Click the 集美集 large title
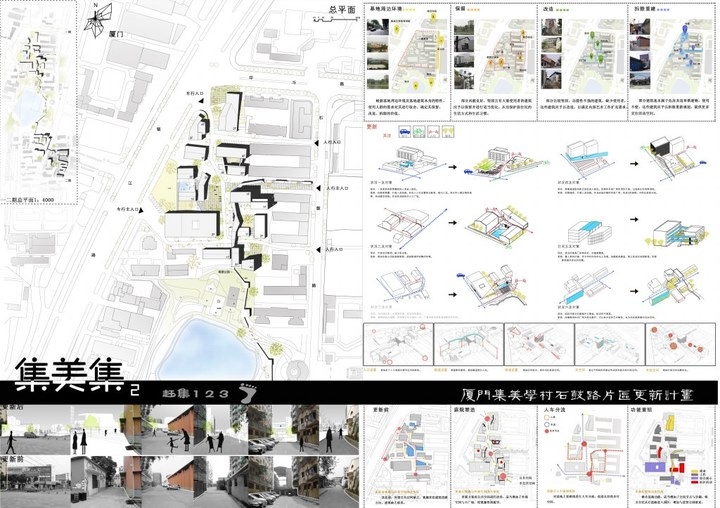This screenshot has height=508, width=720. coord(70,375)
